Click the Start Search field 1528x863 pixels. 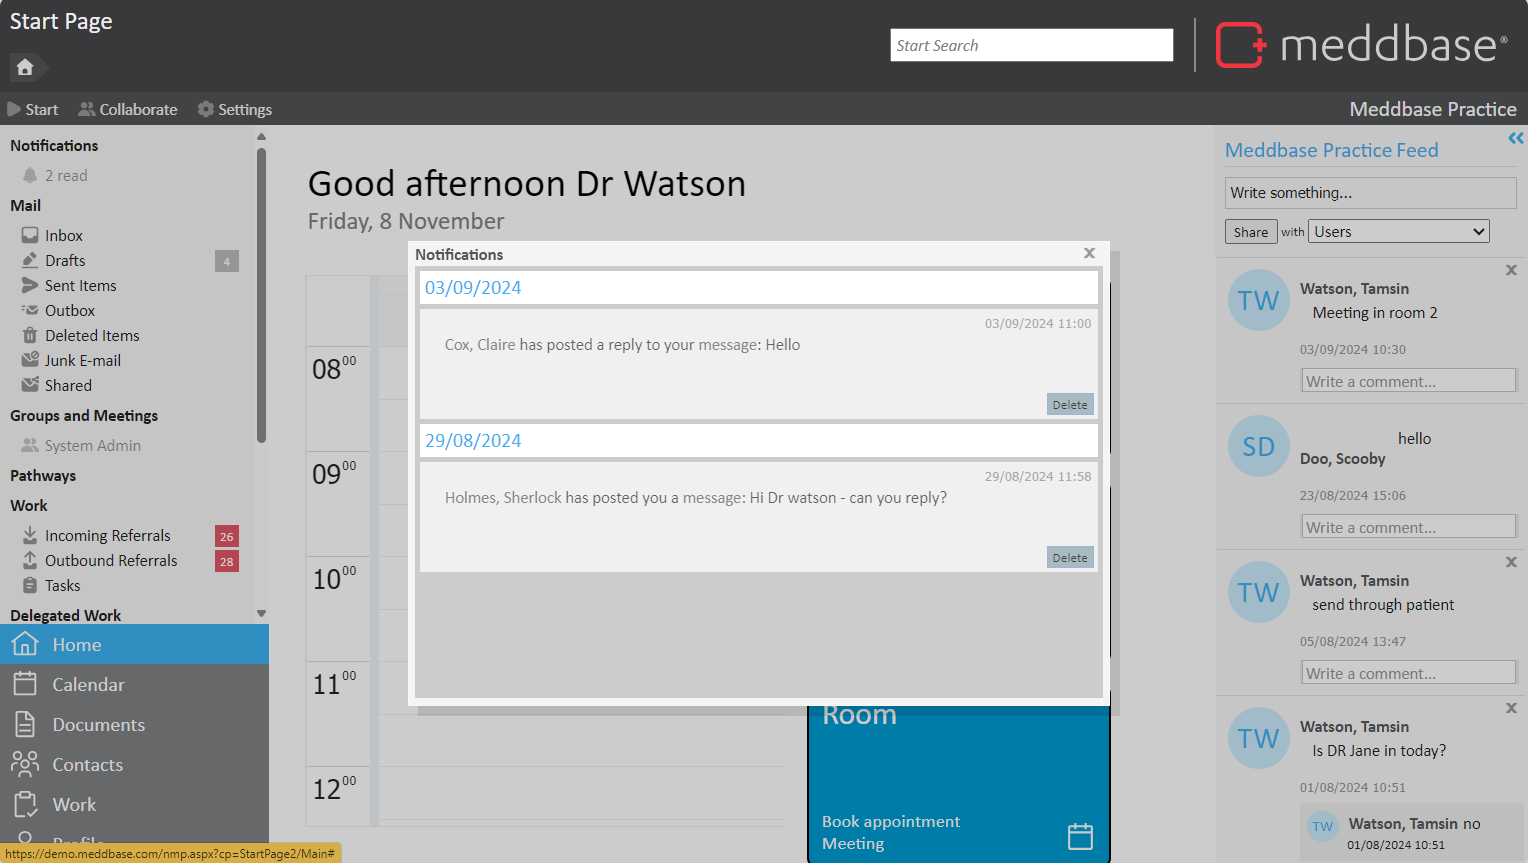coord(1031,45)
